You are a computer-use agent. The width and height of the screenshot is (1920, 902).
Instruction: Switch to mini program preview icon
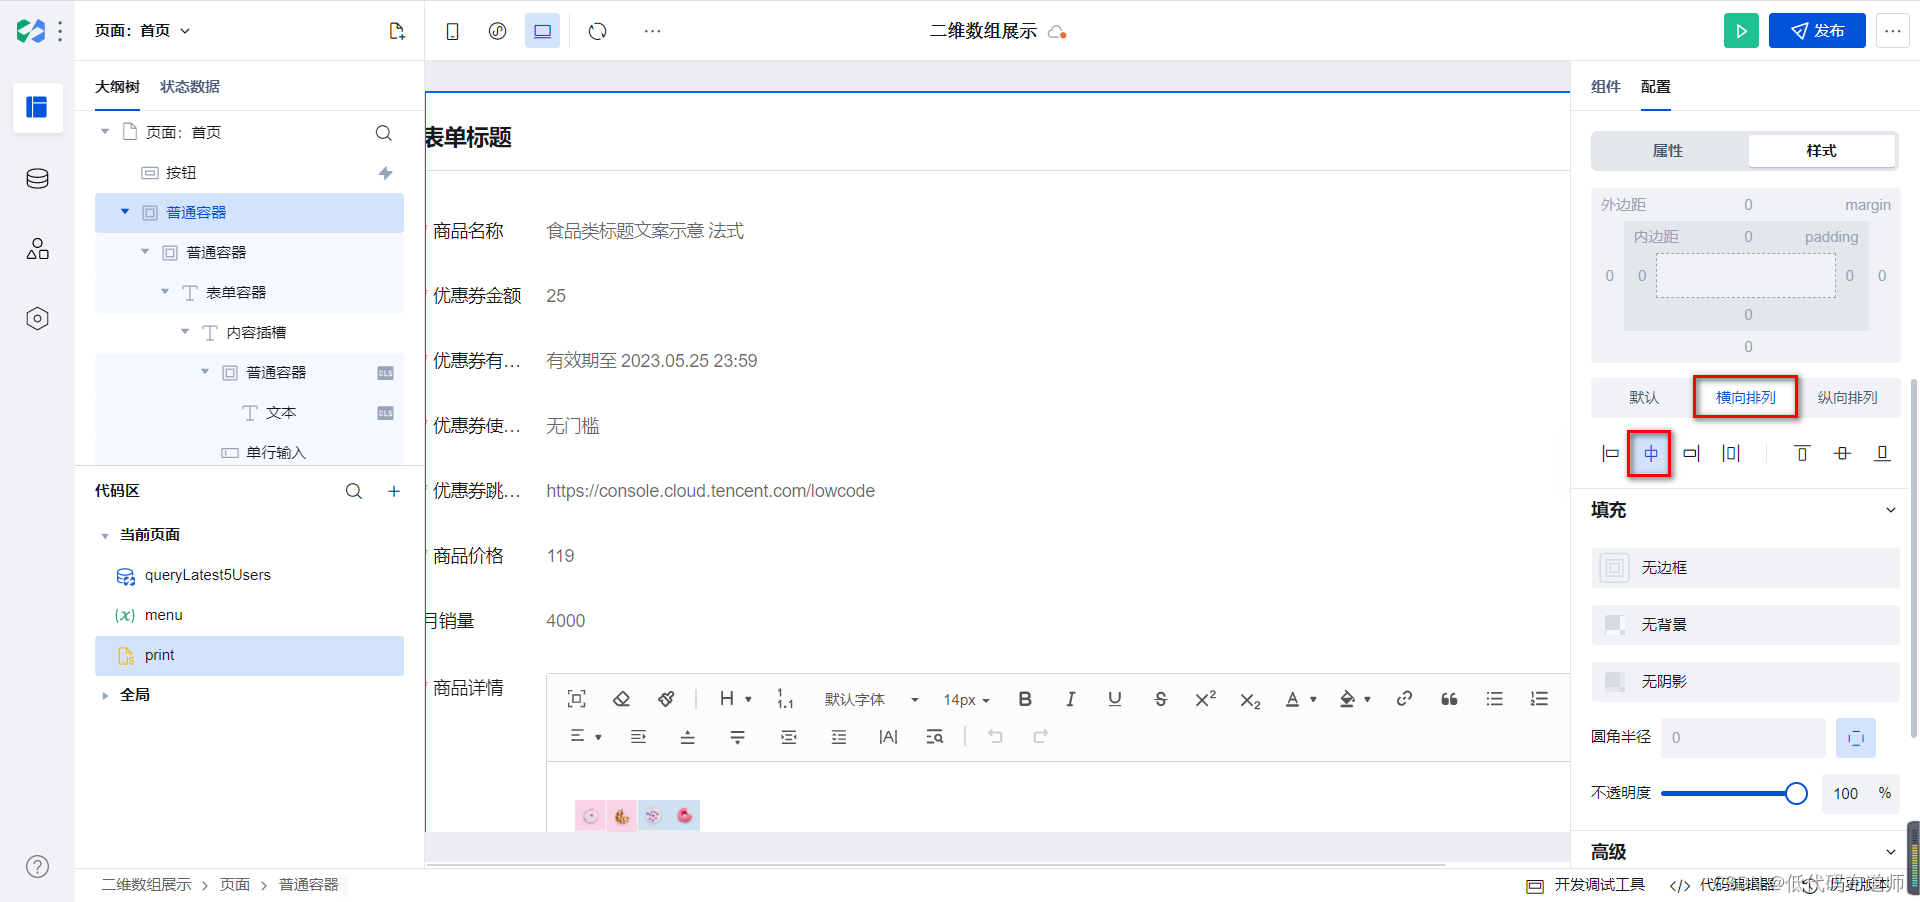497,31
